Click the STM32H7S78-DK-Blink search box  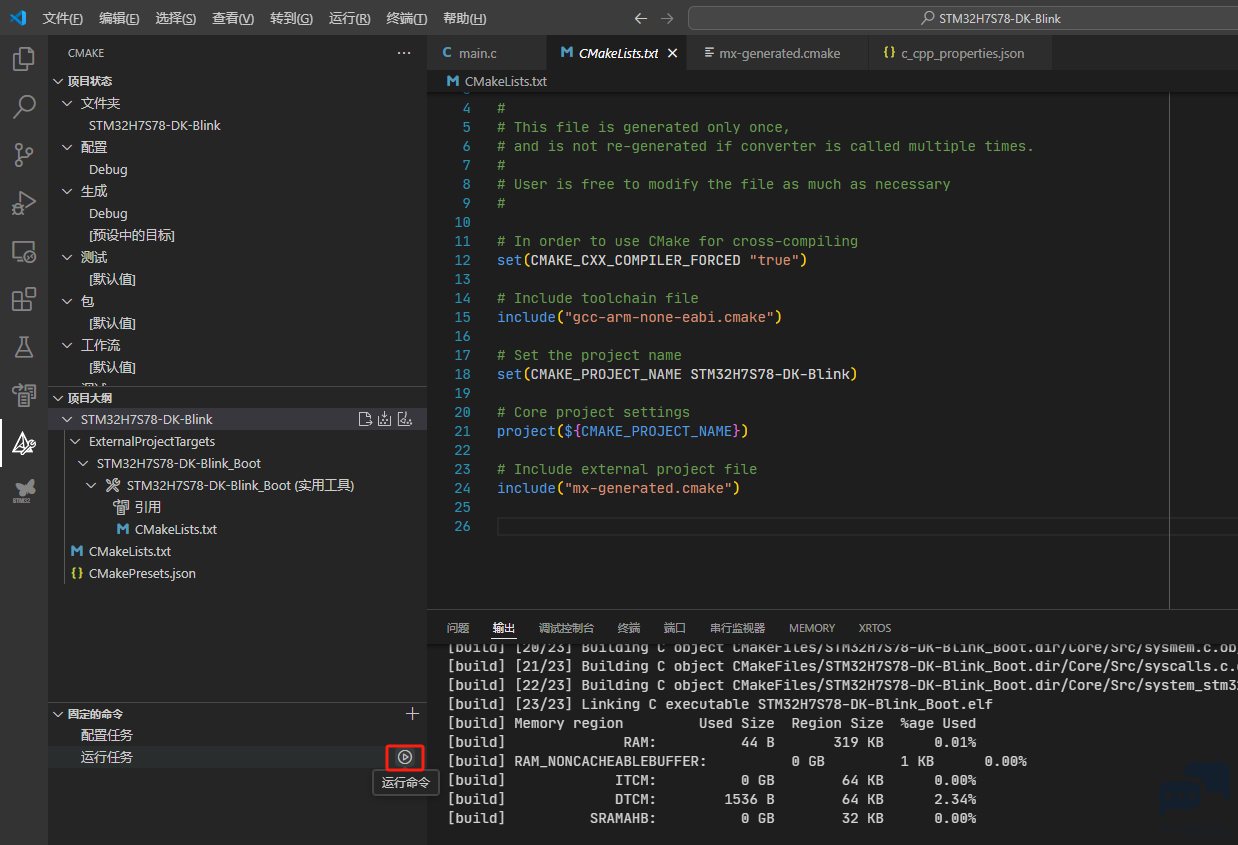click(x=963, y=18)
